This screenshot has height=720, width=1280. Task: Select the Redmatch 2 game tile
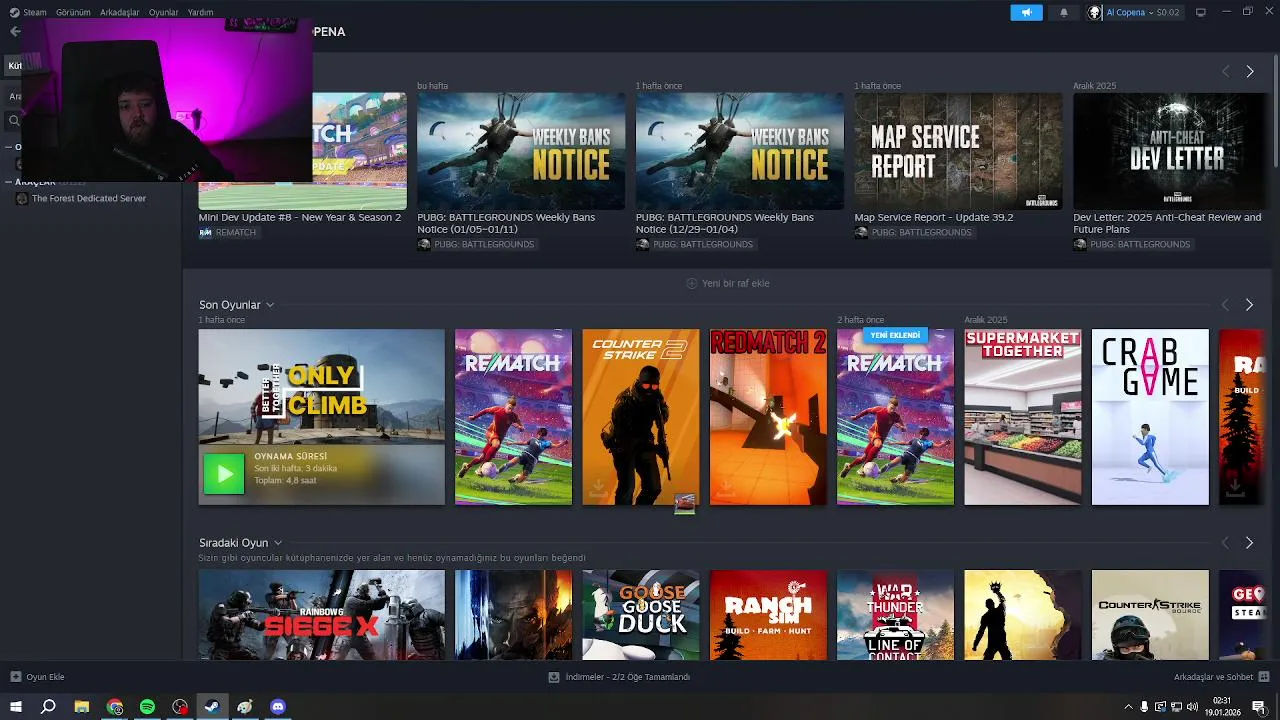(768, 417)
